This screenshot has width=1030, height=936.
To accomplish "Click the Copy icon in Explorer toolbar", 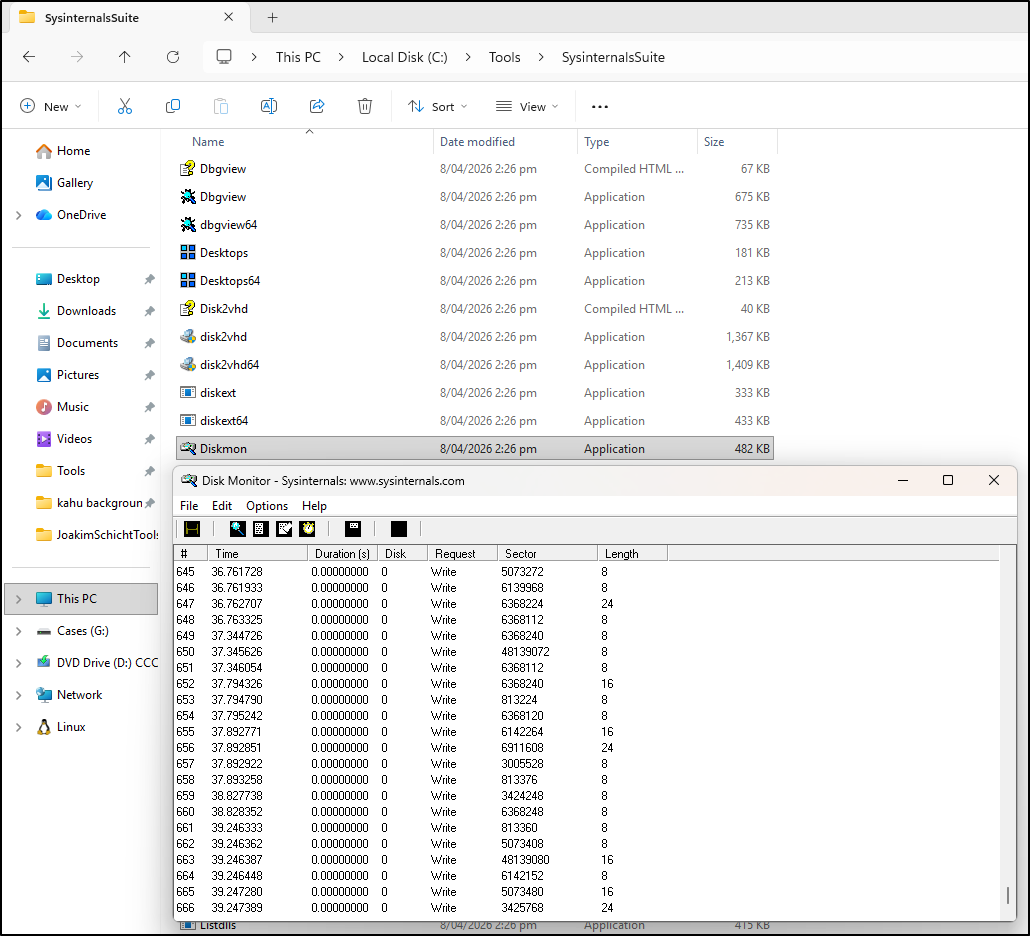I will click(x=173, y=106).
